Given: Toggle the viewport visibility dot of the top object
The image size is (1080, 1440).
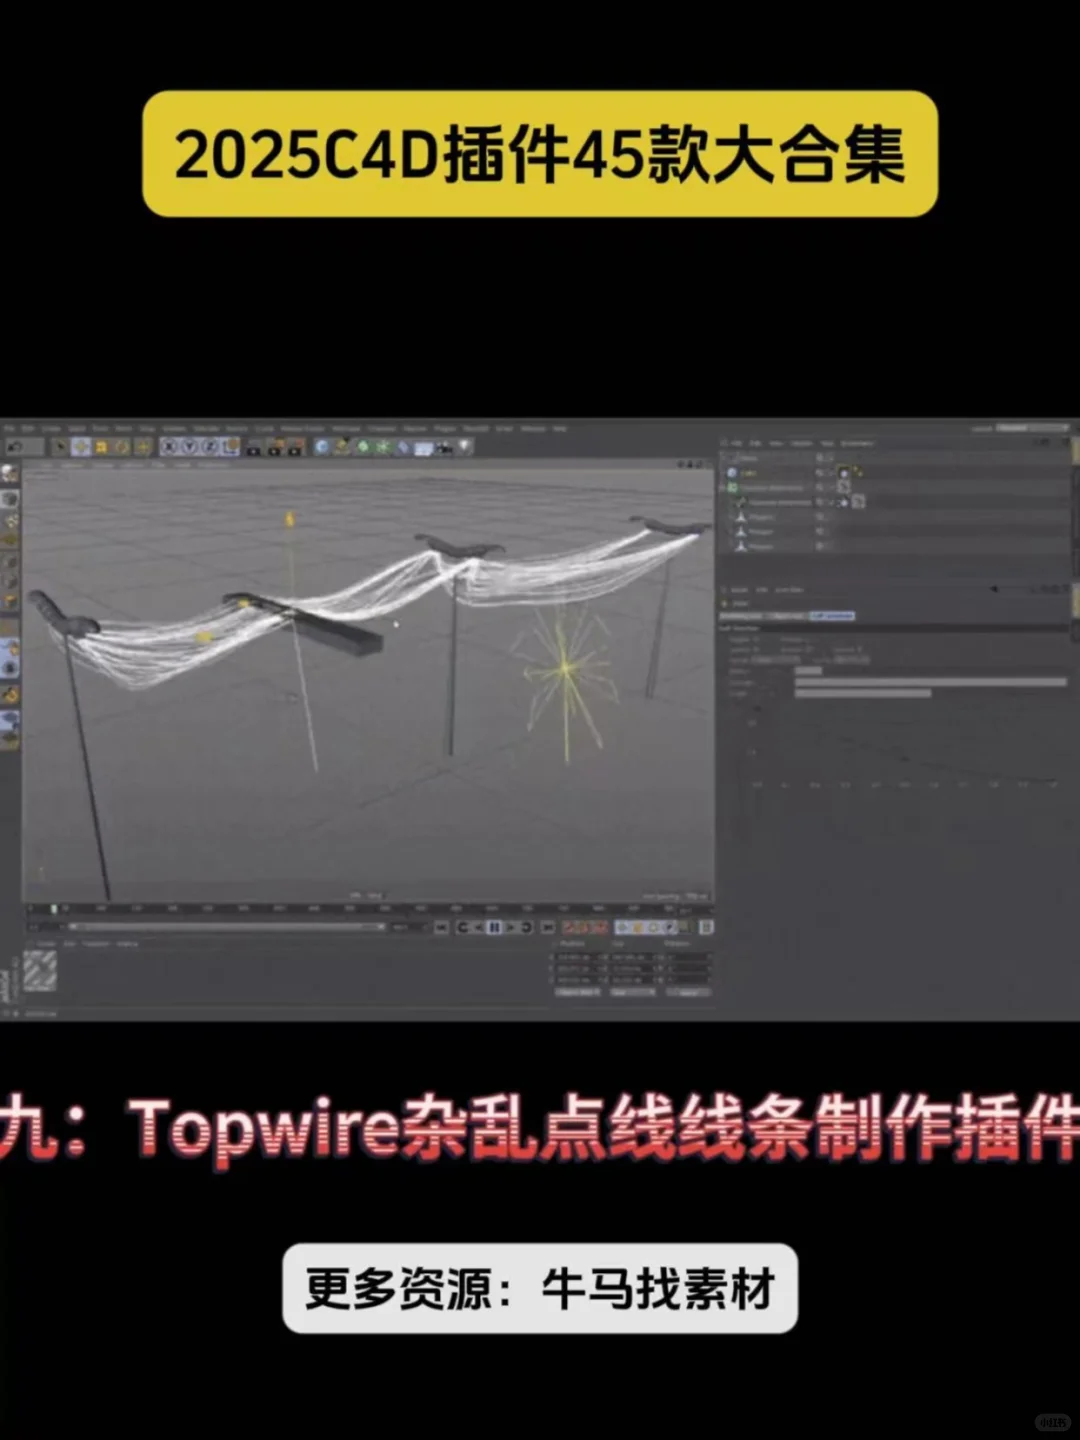Looking at the screenshot, I should click(x=822, y=458).
